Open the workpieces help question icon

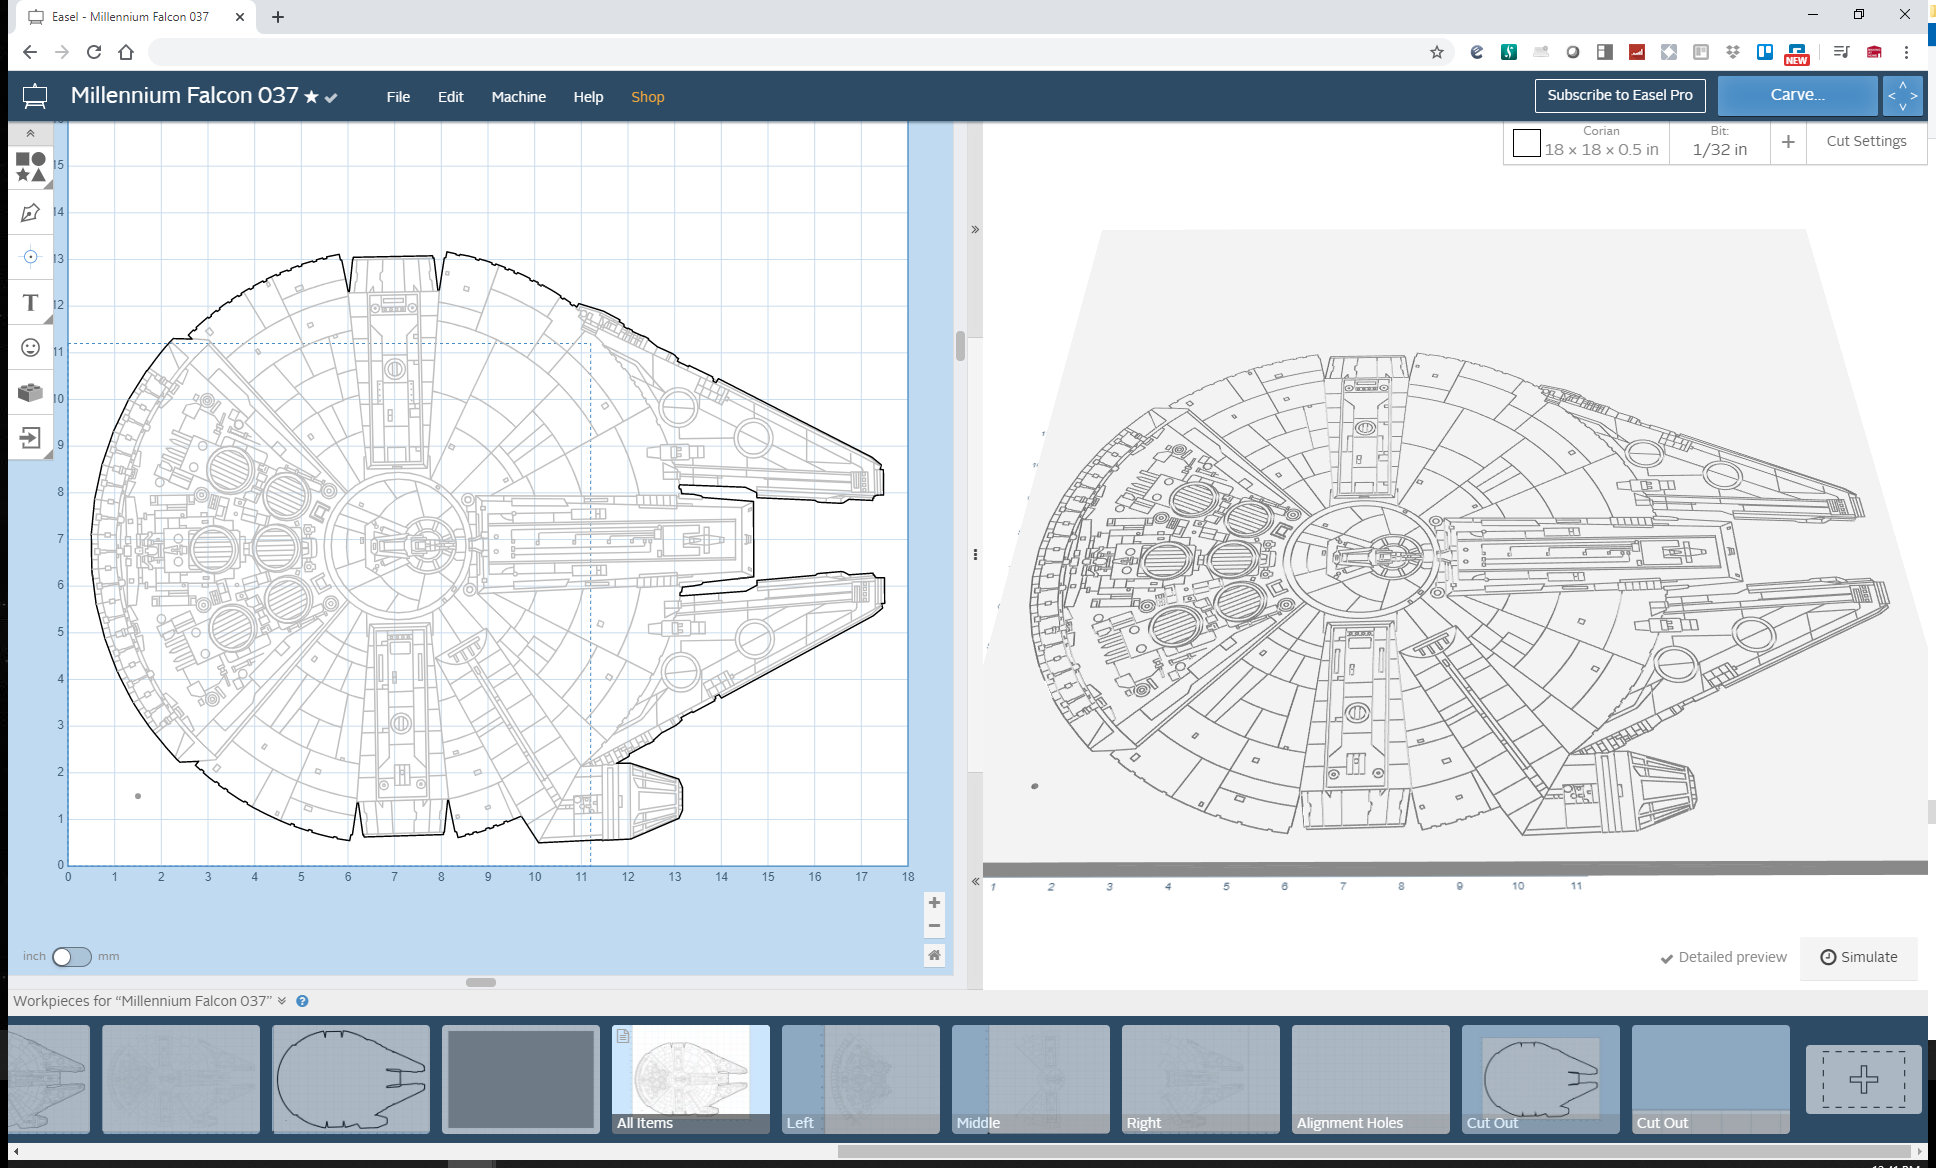coord(302,1001)
